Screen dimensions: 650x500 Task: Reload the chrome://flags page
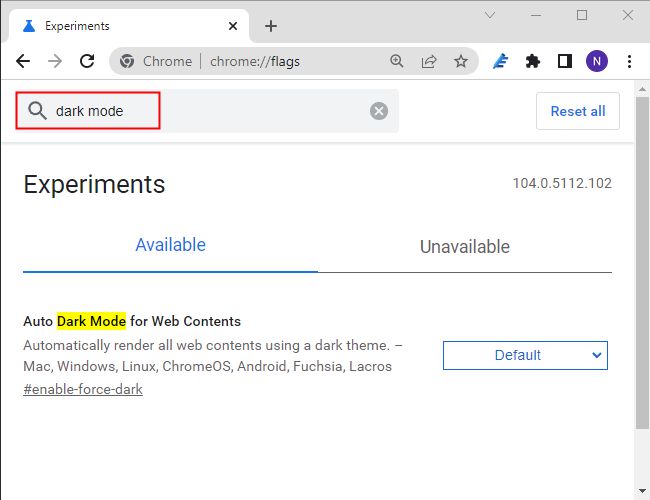click(x=87, y=61)
